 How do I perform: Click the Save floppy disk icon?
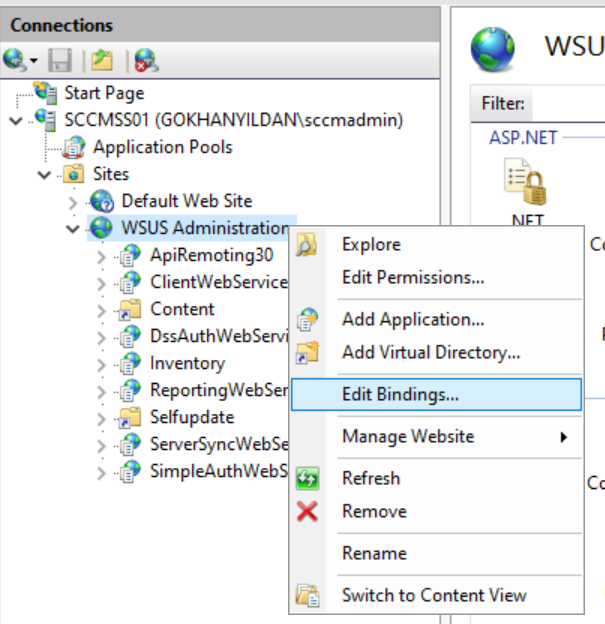[60, 60]
